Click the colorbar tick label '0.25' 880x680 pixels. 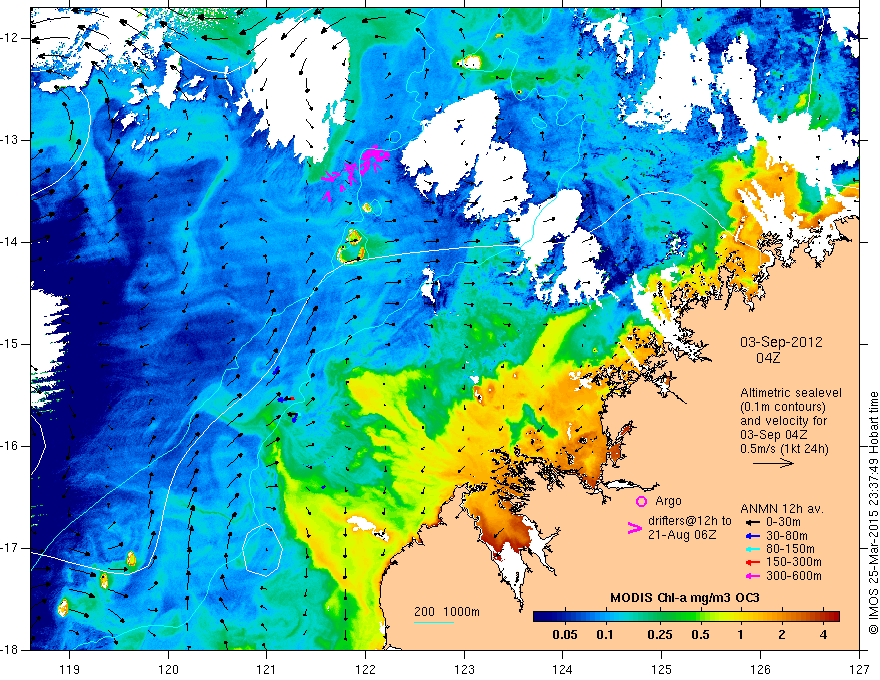(x=659, y=635)
